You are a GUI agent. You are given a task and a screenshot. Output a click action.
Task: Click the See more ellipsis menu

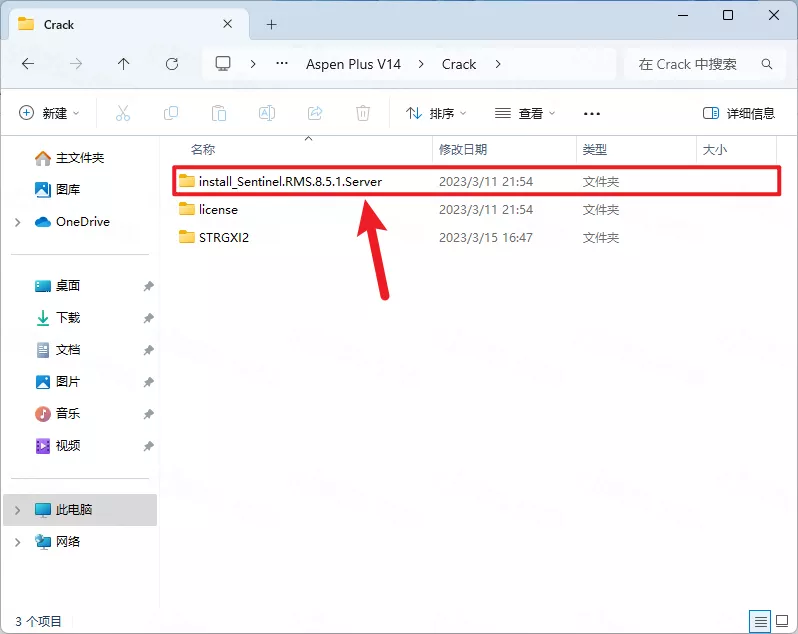[x=592, y=113]
